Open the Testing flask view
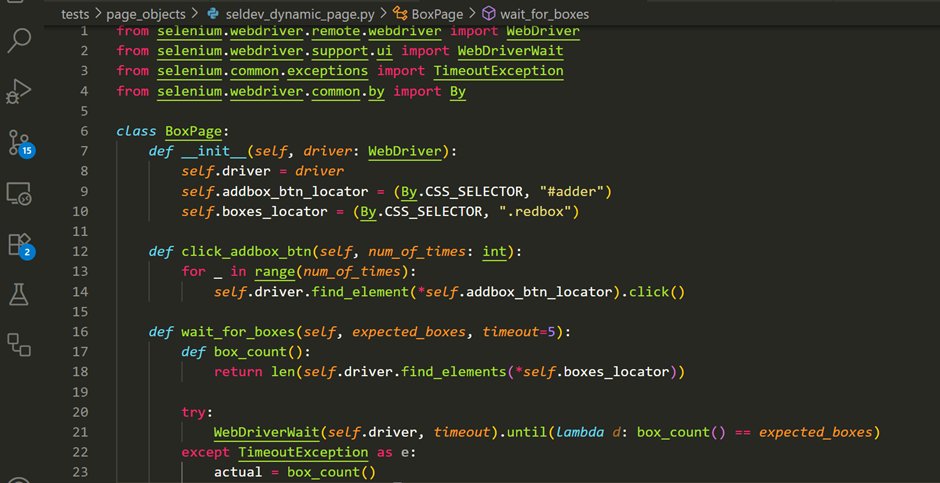This screenshot has height=483, width=940. pyautogui.click(x=19, y=294)
